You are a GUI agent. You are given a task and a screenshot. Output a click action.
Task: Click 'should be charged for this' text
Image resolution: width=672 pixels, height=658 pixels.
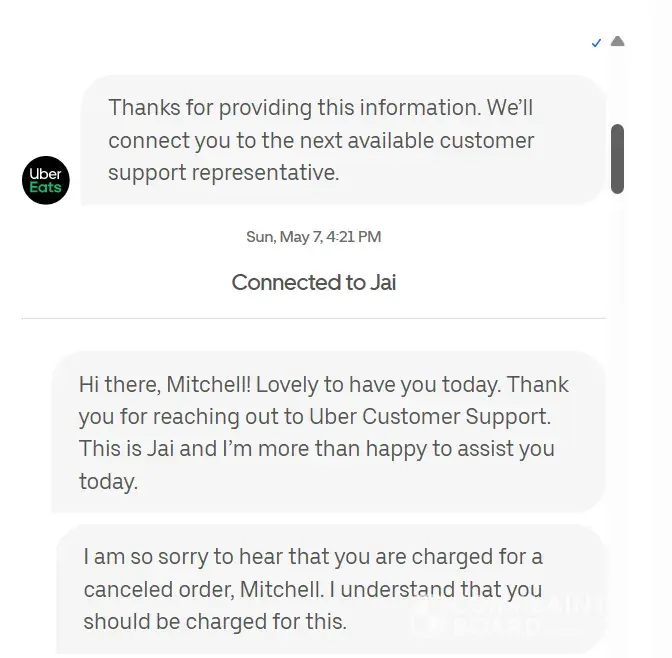(x=214, y=621)
